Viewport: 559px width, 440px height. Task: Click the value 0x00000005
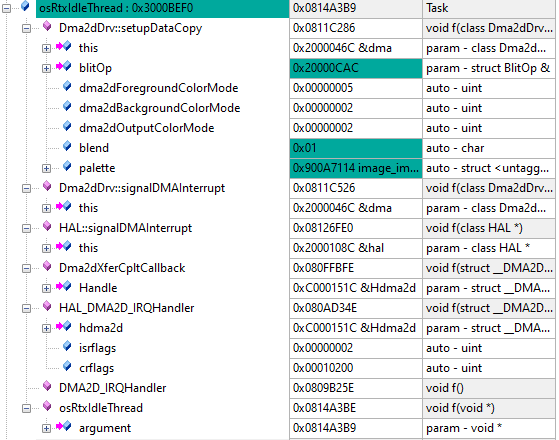point(356,88)
